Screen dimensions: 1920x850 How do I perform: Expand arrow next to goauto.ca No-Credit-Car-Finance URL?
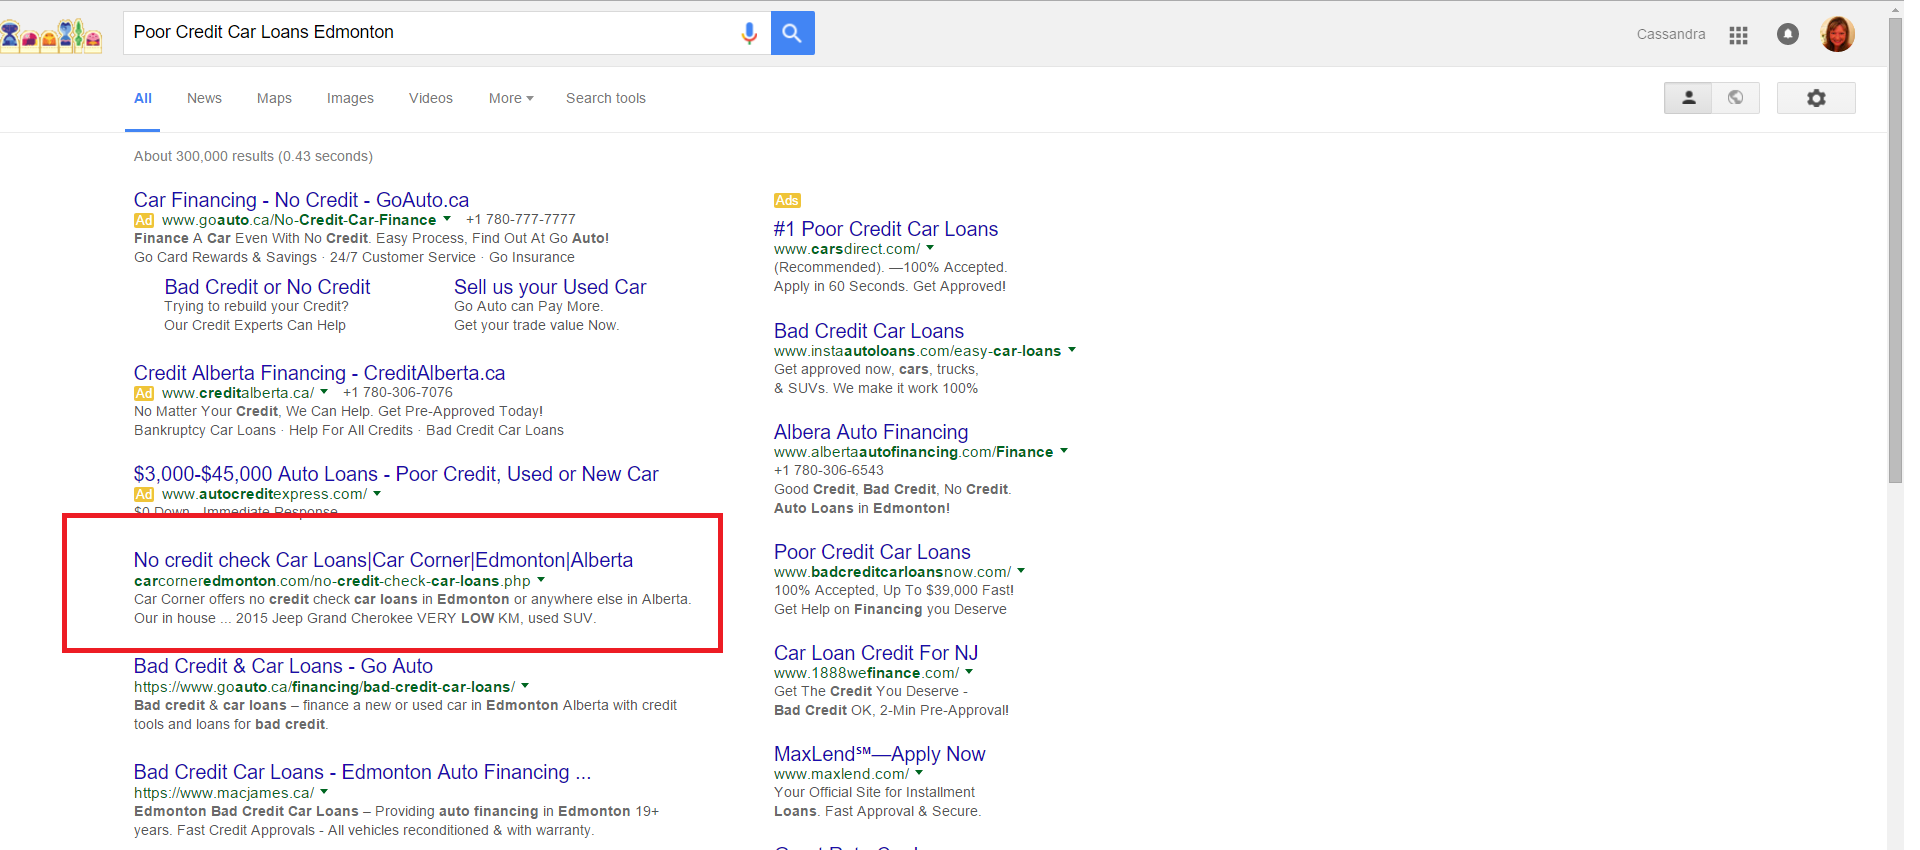[x=447, y=219]
